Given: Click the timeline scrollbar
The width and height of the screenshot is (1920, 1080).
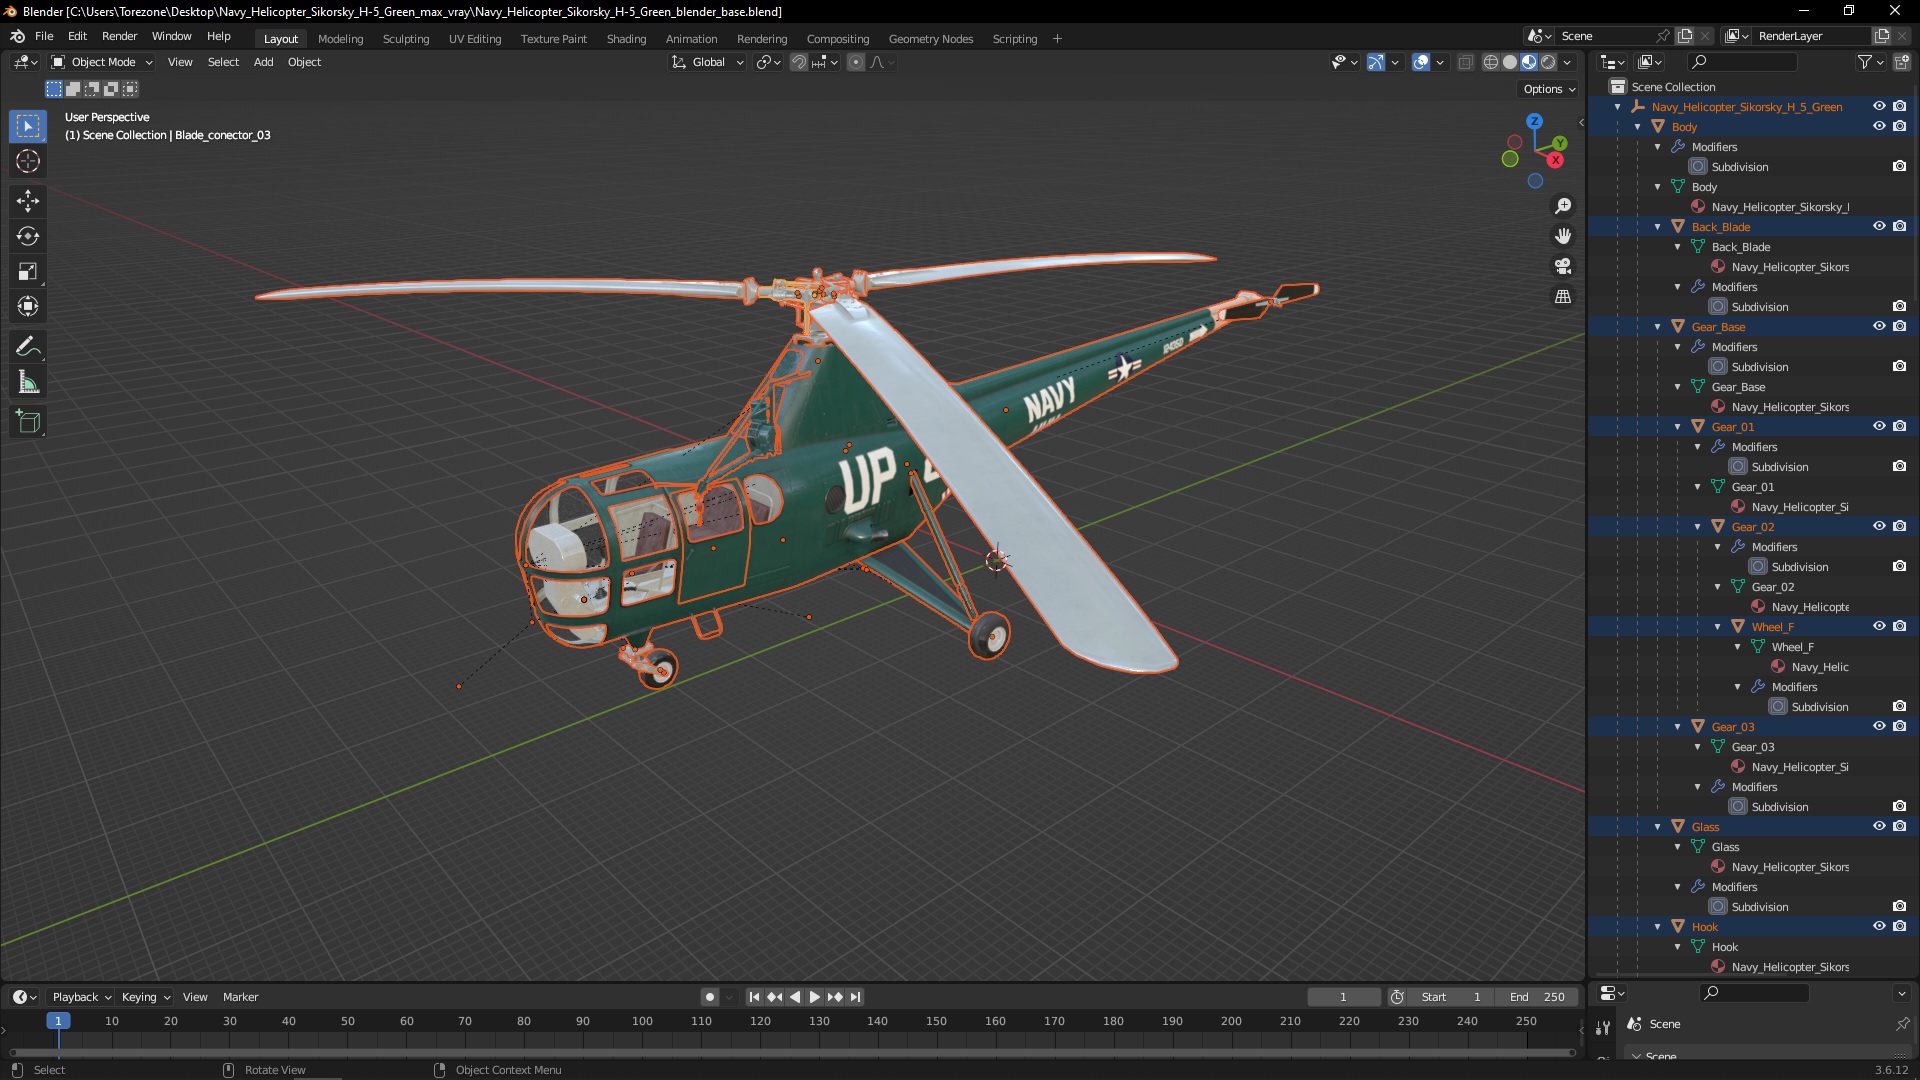Looking at the screenshot, I should point(792,1052).
